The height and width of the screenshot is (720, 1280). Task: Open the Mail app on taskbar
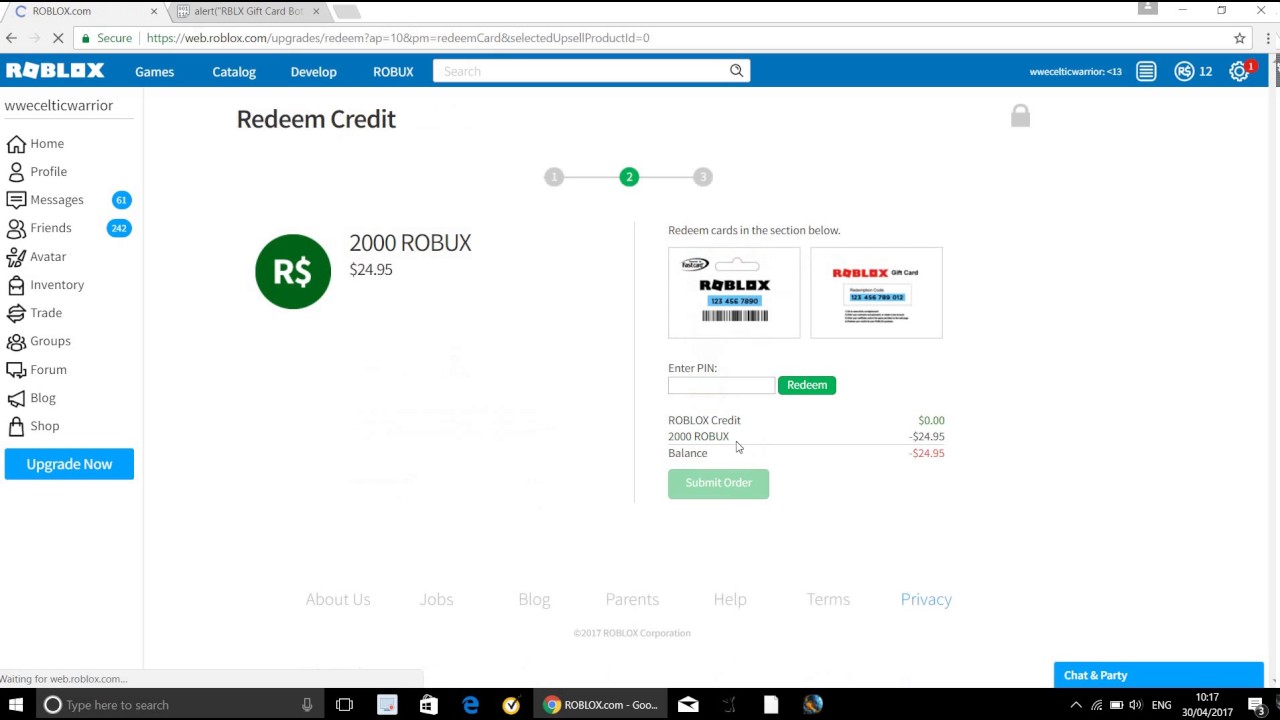click(x=688, y=705)
